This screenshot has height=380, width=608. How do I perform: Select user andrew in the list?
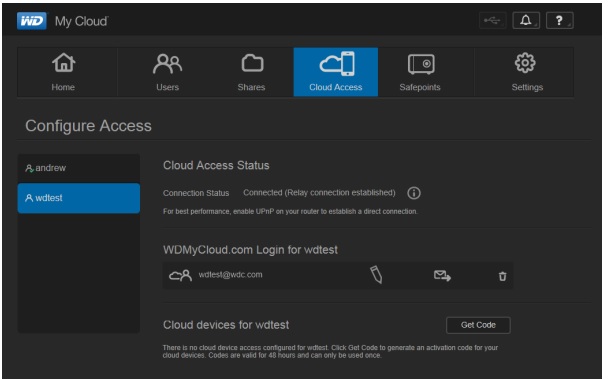(x=79, y=168)
